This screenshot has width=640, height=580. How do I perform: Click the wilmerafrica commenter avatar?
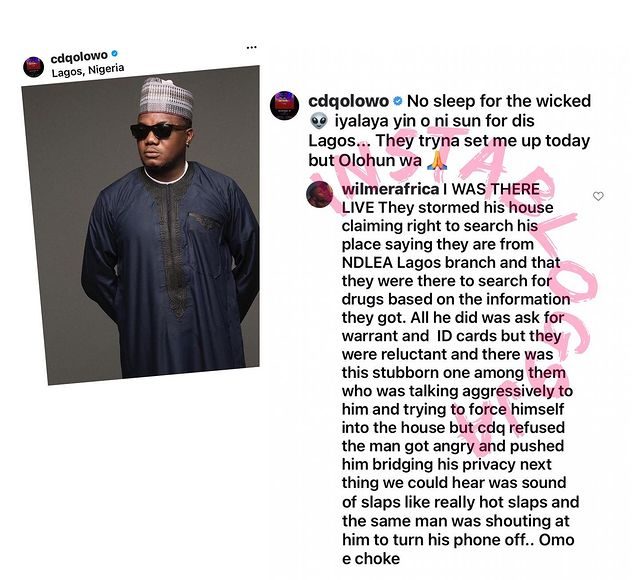(x=320, y=194)
